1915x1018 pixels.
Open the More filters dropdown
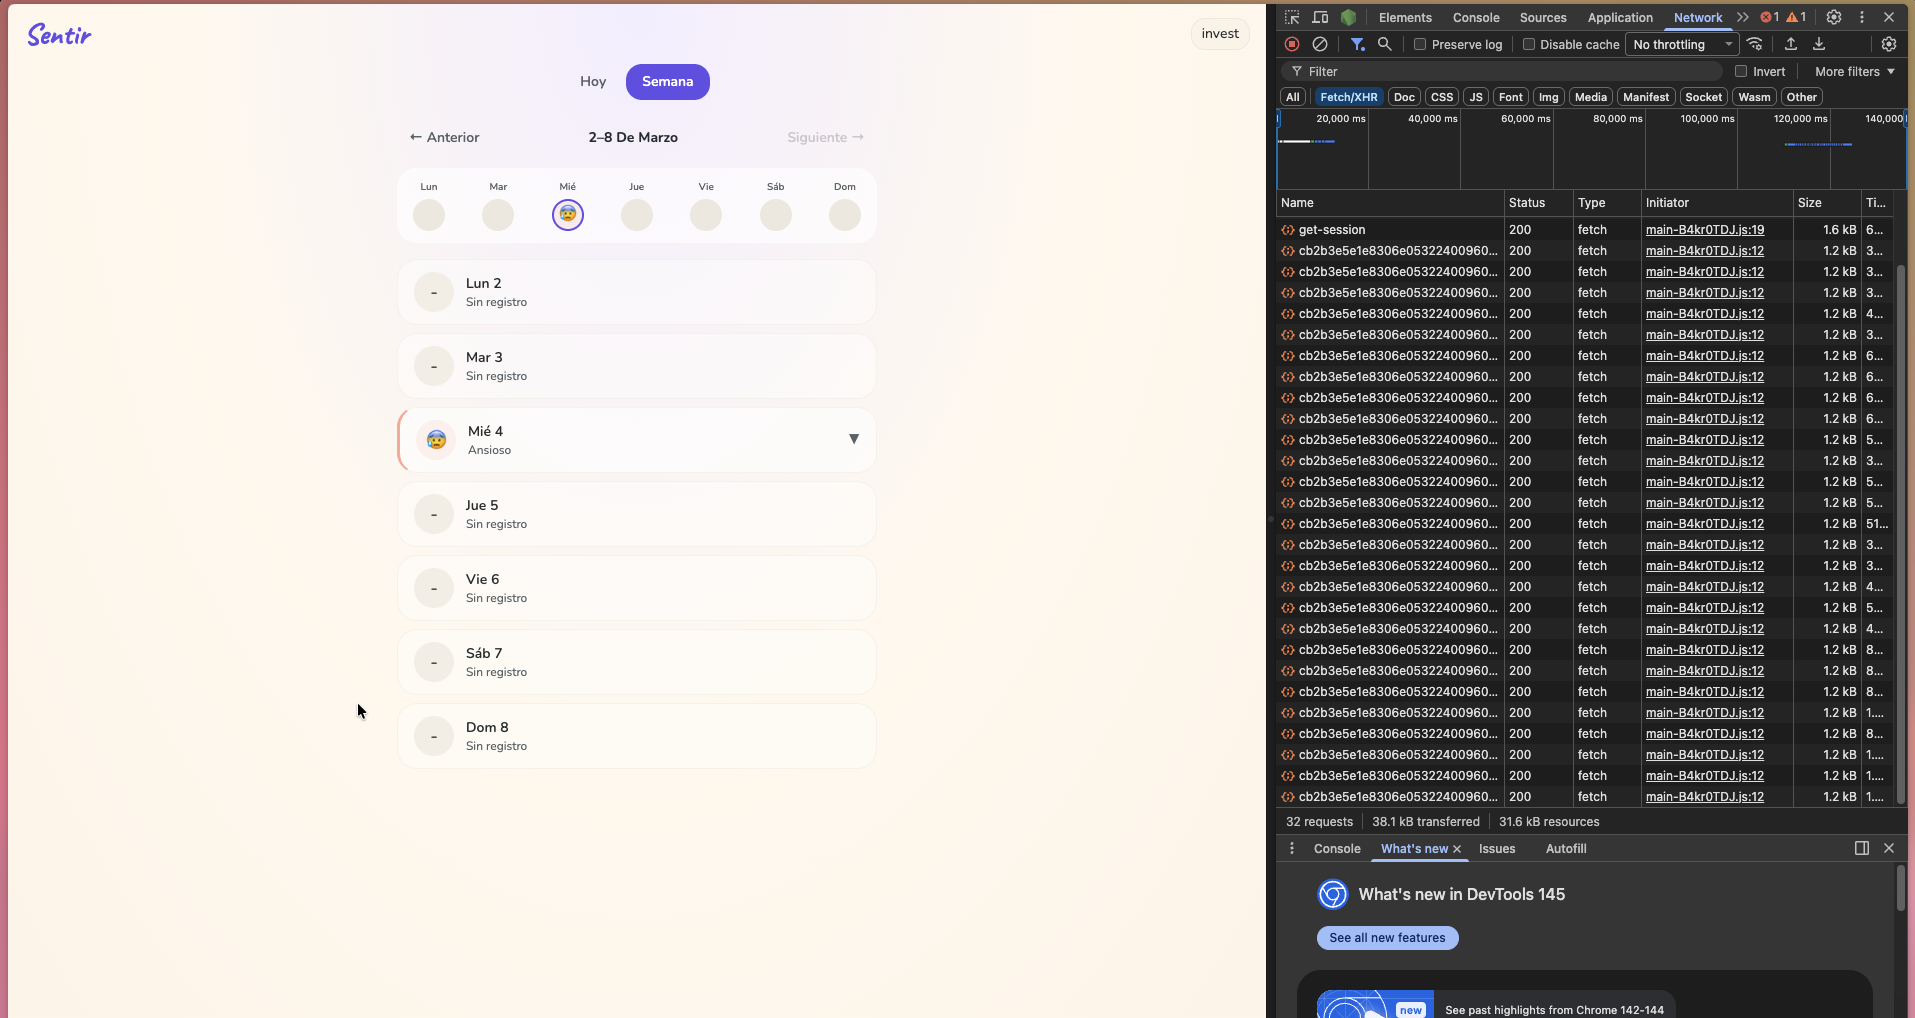1855,71
